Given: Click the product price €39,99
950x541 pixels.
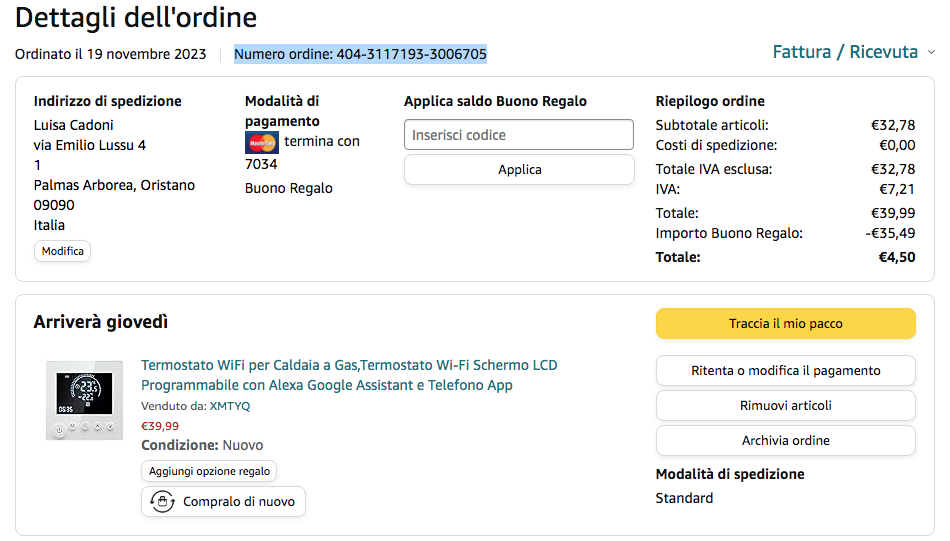Looking at the screenshot, I should tap(160, 426).
